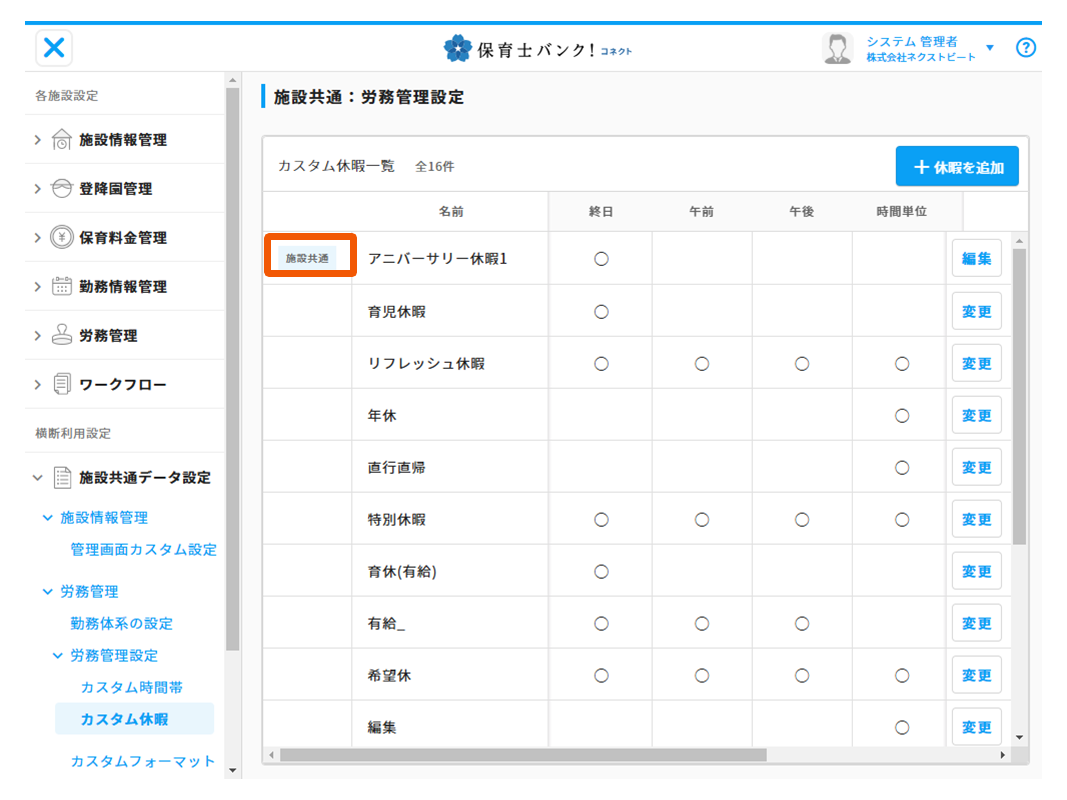Open the help question mark icon
This screenshot has height=800, width=1067.
pos(1025,48)
